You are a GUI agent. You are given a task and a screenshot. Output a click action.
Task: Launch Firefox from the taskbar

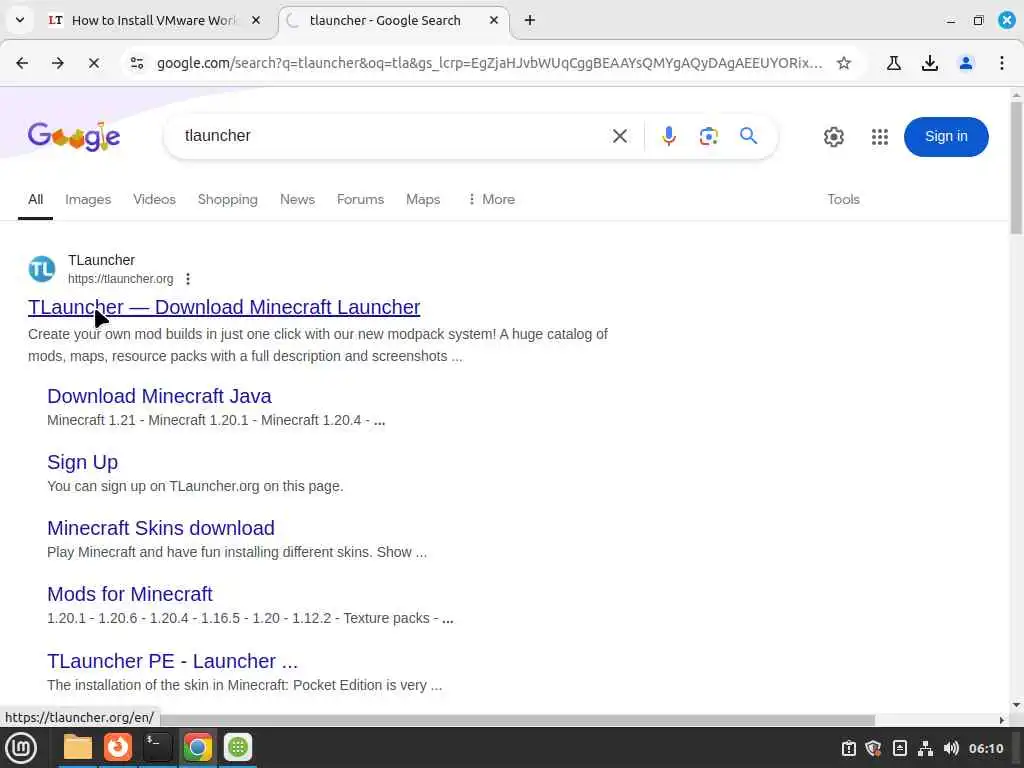pos(118,747)
